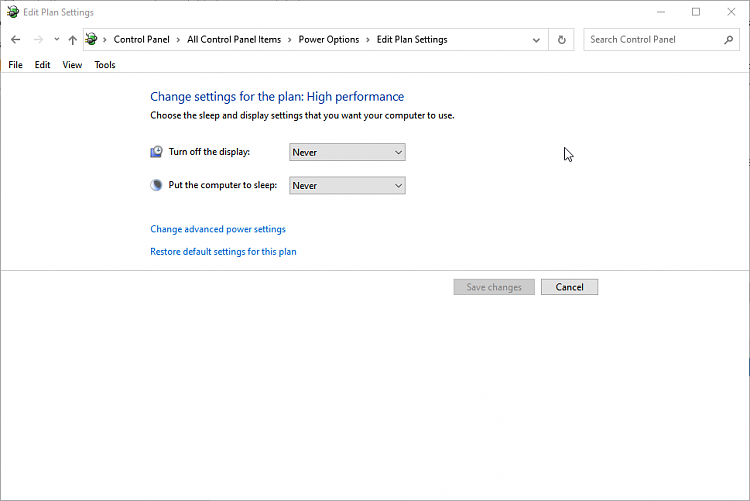The width and height of the screenshot is (750, 501).
Task: Open the File menu
Action: click(15, 65)
